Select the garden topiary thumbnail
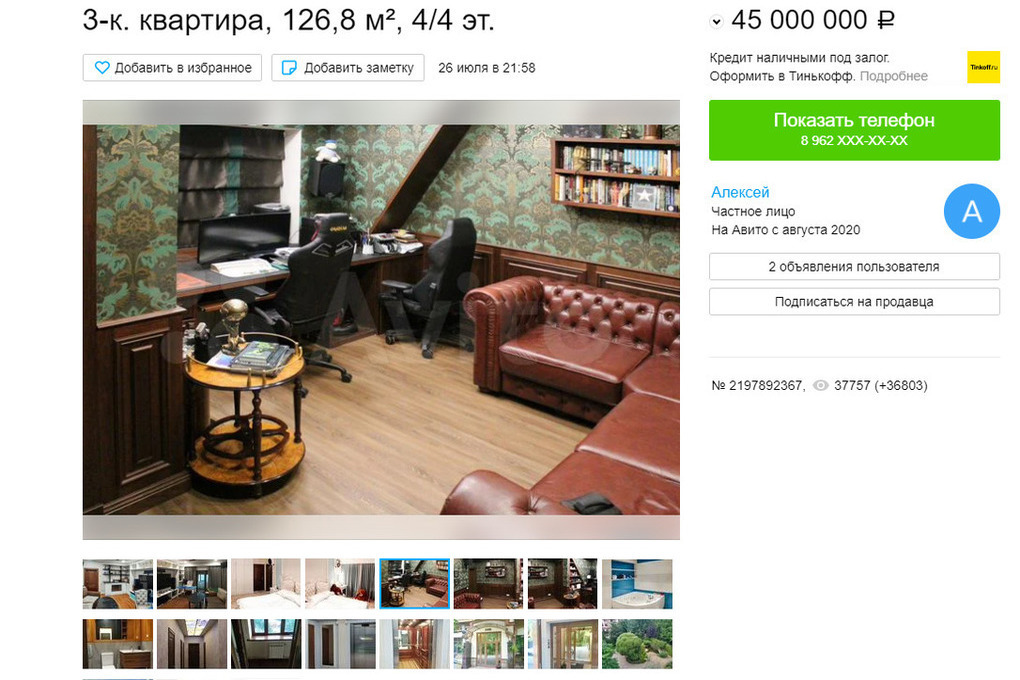 [x=637, y=644]
